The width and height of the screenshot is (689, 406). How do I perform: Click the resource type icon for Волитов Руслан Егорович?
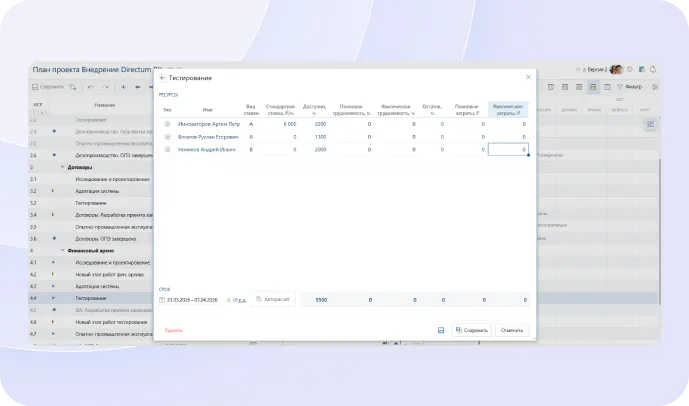click(167, 137)
